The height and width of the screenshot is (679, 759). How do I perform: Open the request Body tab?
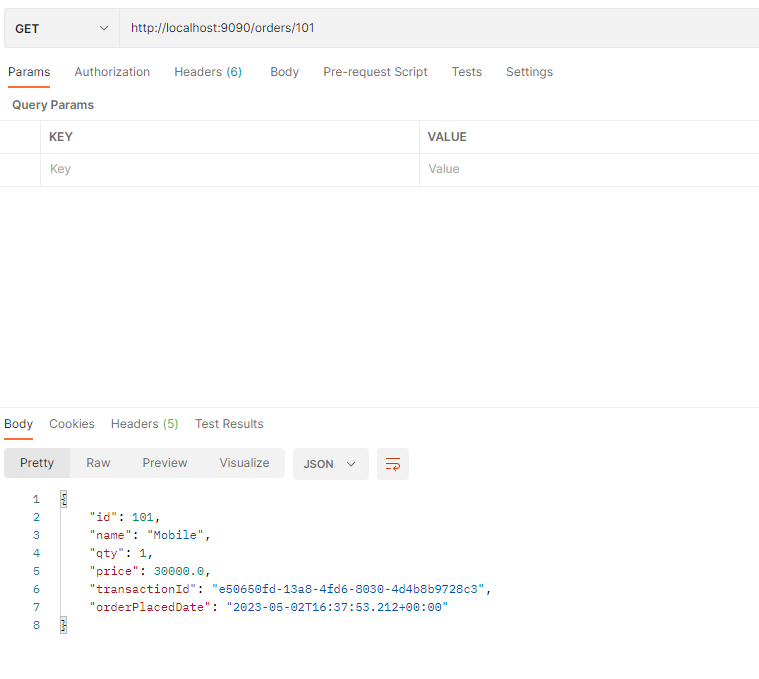[285, 72]
